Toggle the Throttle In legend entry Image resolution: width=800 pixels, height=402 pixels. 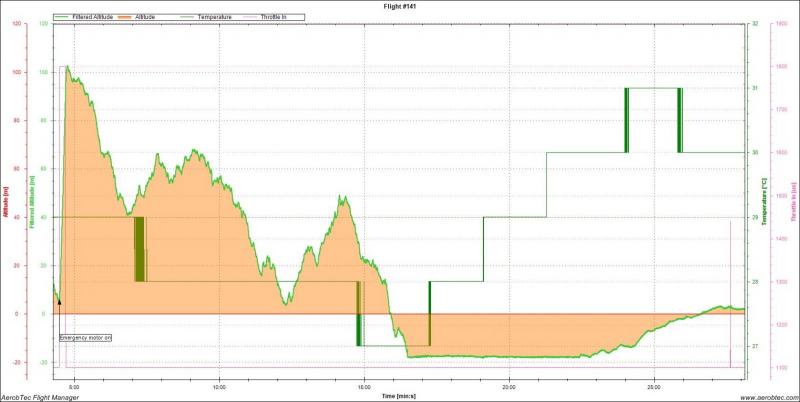(x=273, y=17)
